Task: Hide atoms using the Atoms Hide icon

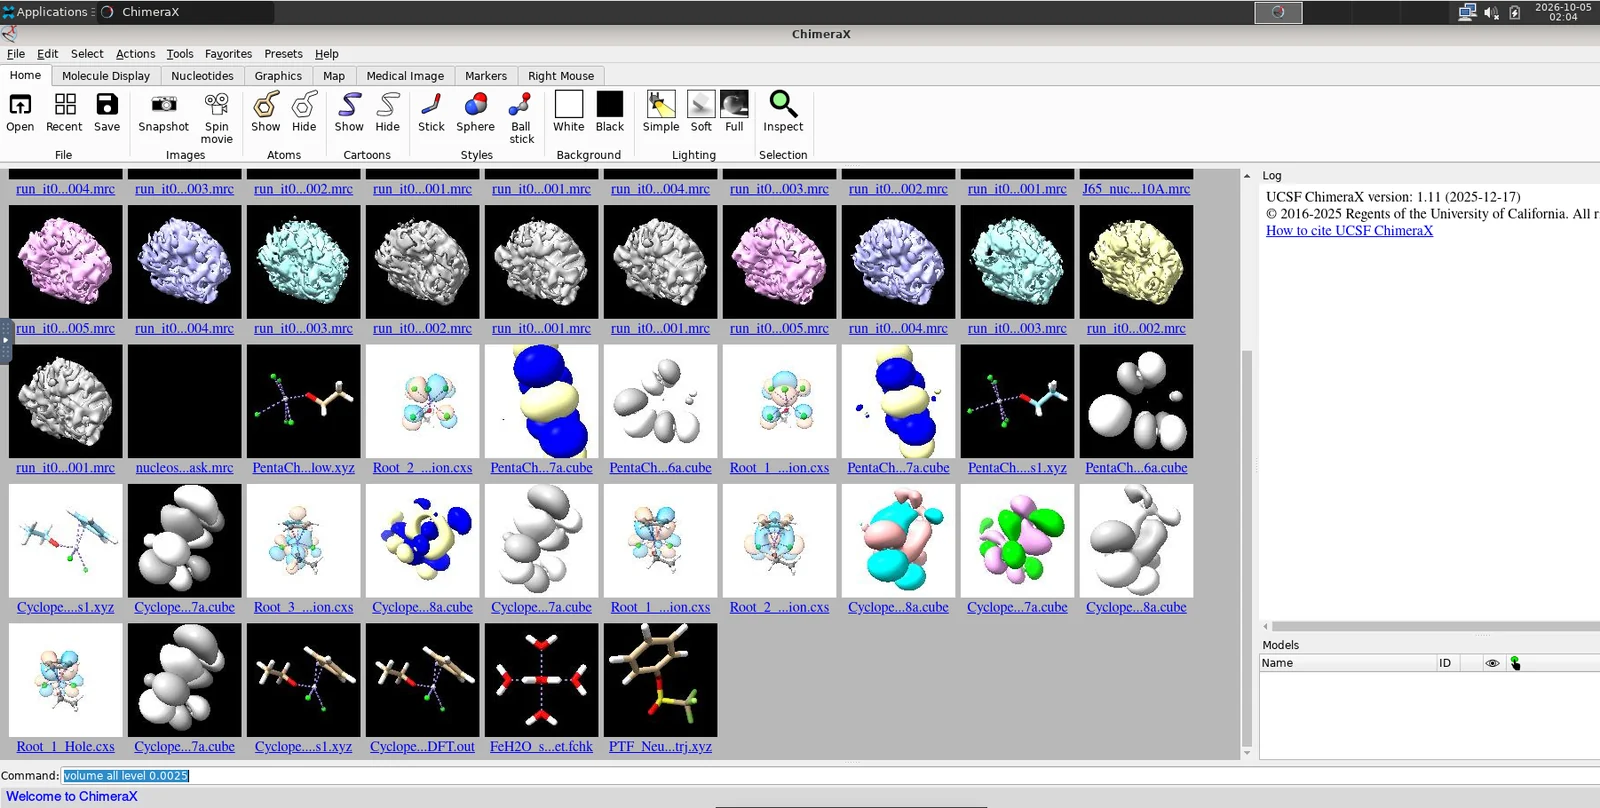Action: (x=304, y=111)
